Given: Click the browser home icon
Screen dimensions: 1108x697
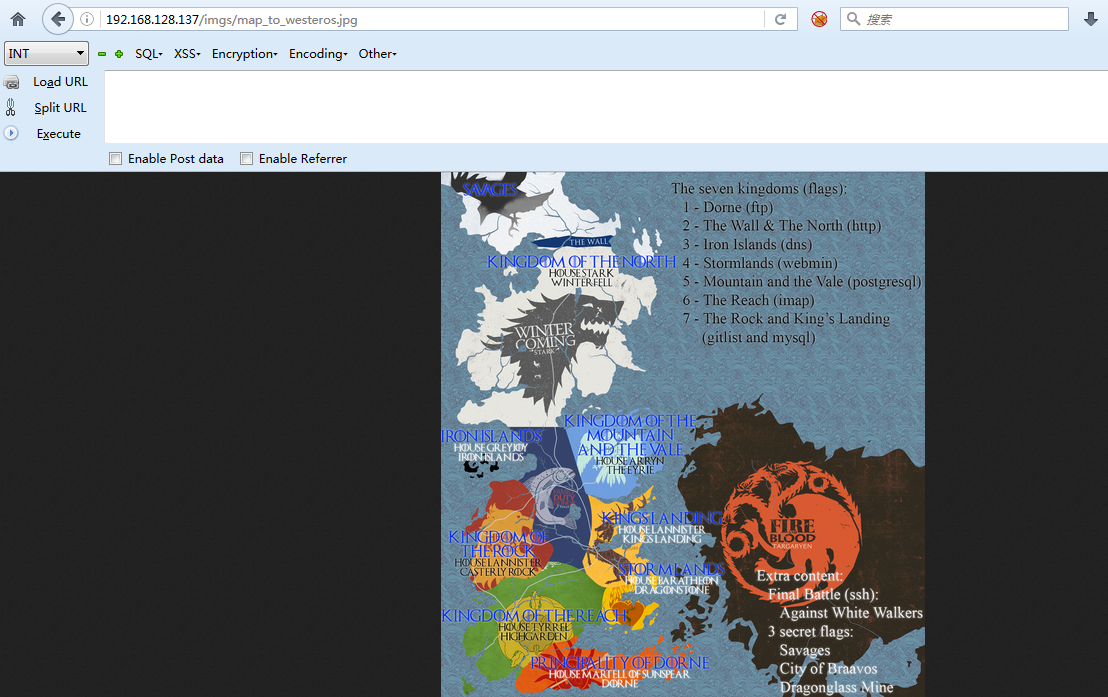Looking at the screenshot, I should pyautogui.click(x=18, y=20).
